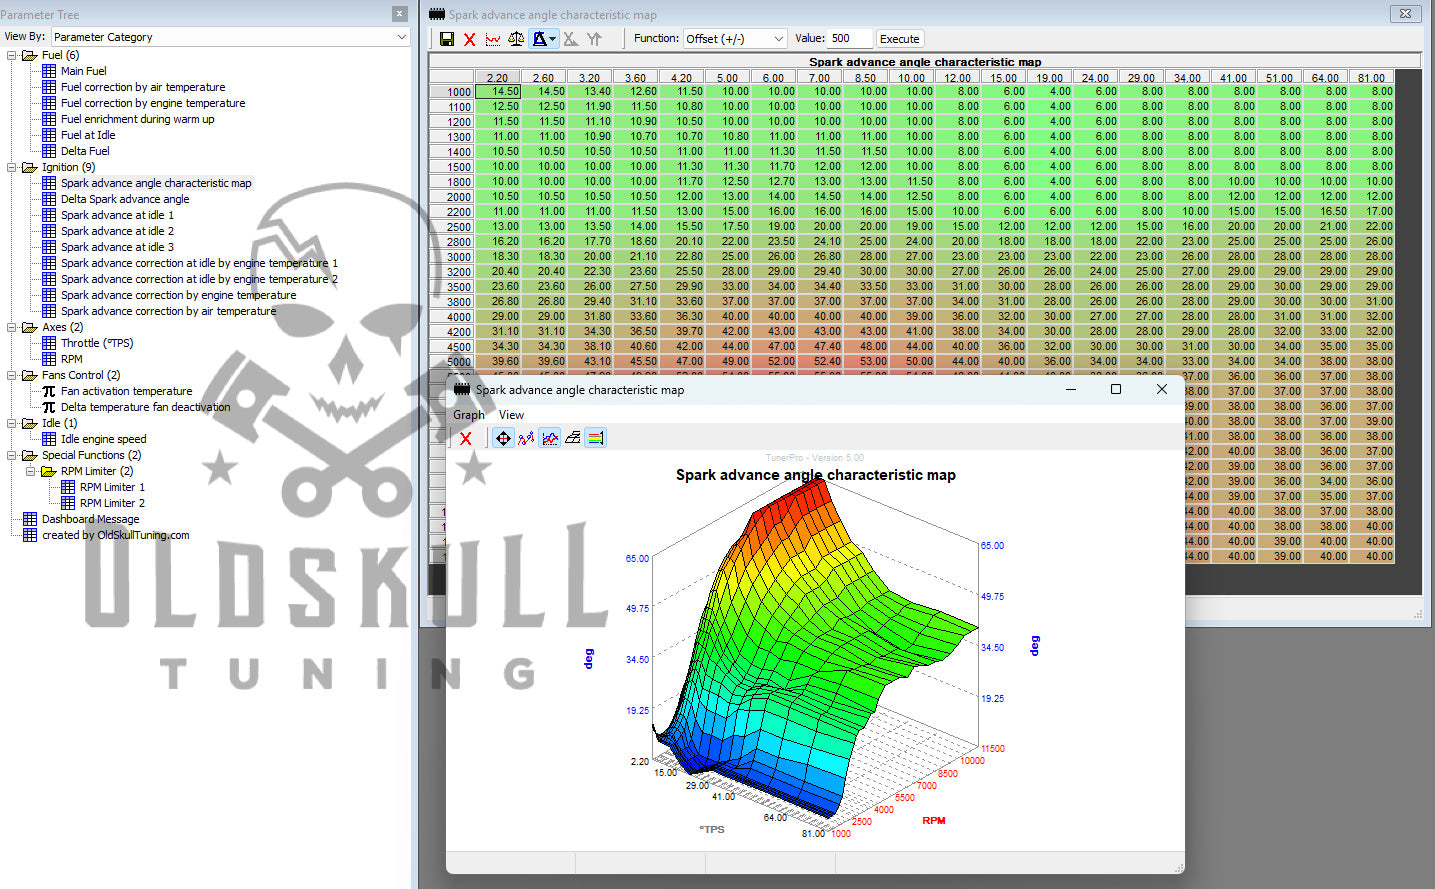Open the View By Parameter Category dropdown

pyautogui.click(x=230, y=37)
